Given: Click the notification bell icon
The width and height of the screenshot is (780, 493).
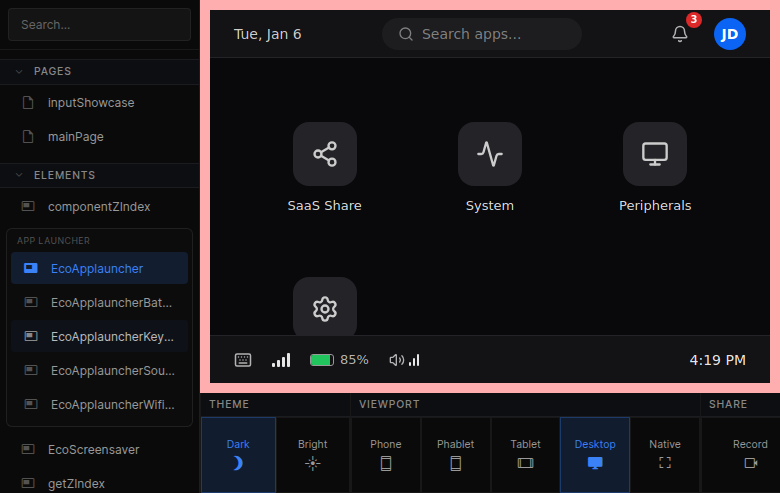Looking at the screenshot, I should pyautogui.click(x=680, y=34).
